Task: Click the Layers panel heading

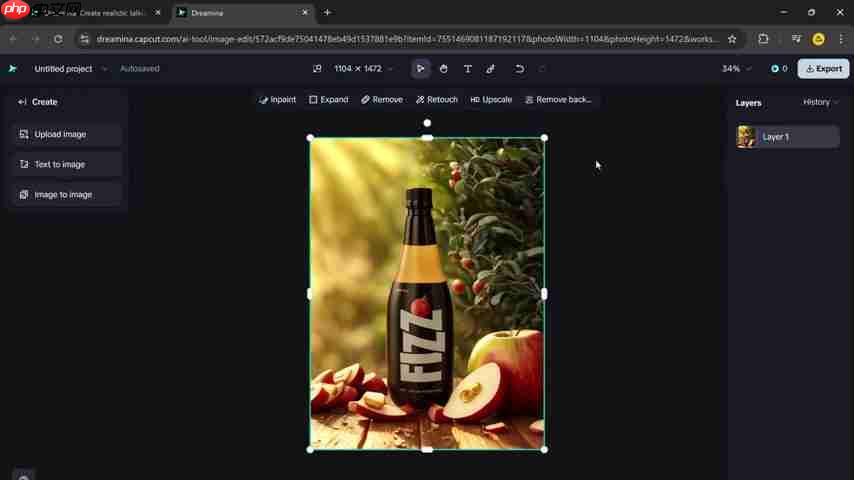Action: pyautogui.click(x=748, y=102)
